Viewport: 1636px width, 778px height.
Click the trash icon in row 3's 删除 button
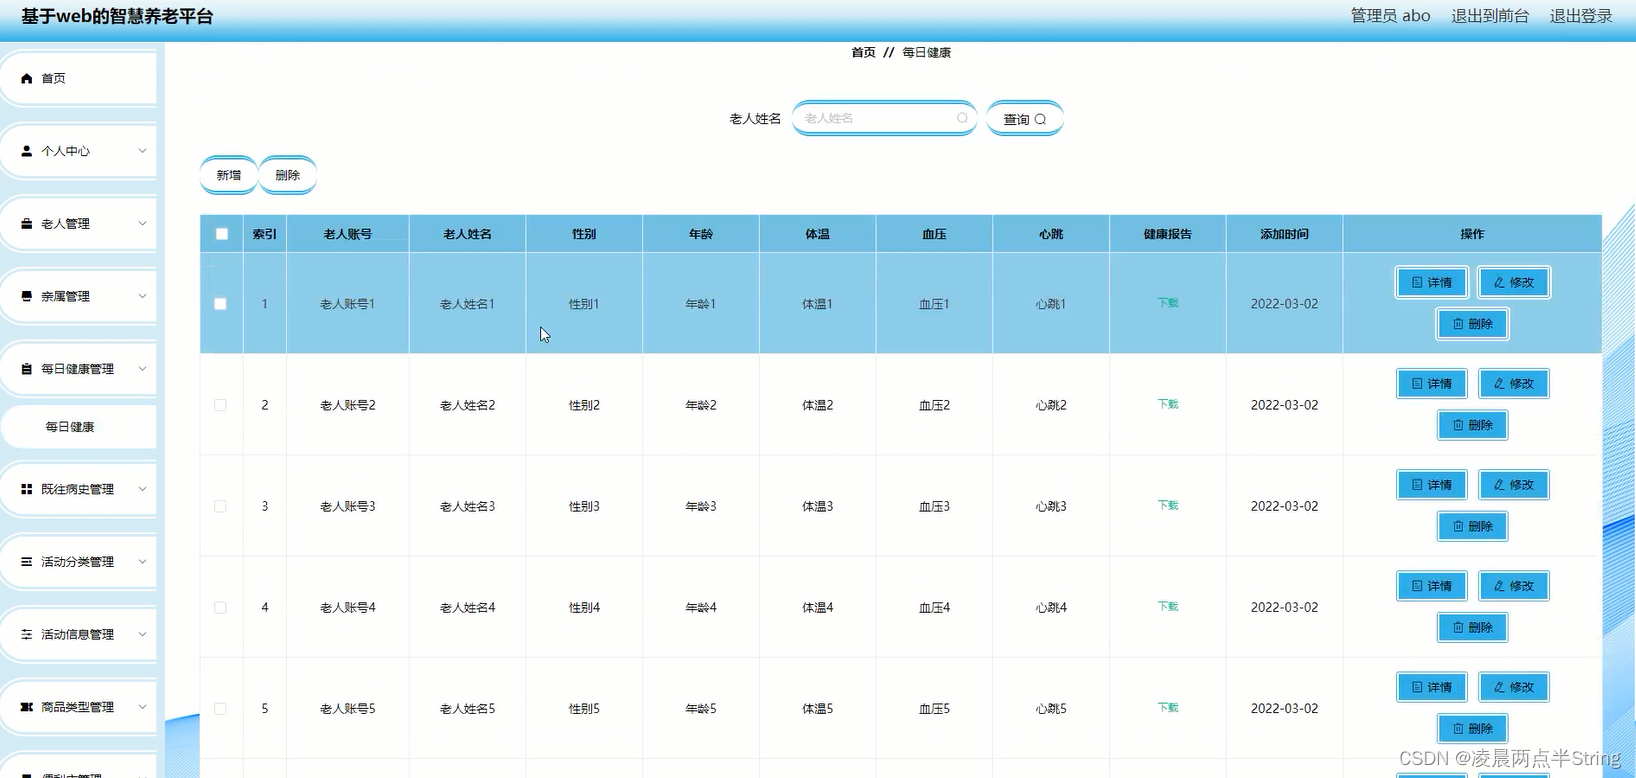pos(1458,526)
